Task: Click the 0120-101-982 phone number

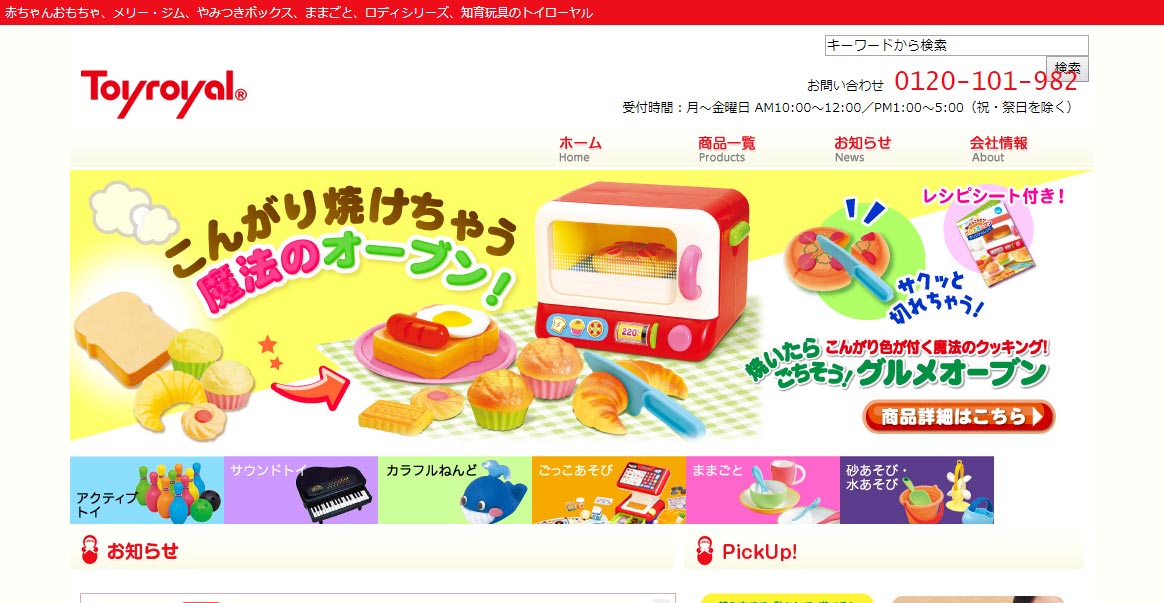Action: point(986,80)
